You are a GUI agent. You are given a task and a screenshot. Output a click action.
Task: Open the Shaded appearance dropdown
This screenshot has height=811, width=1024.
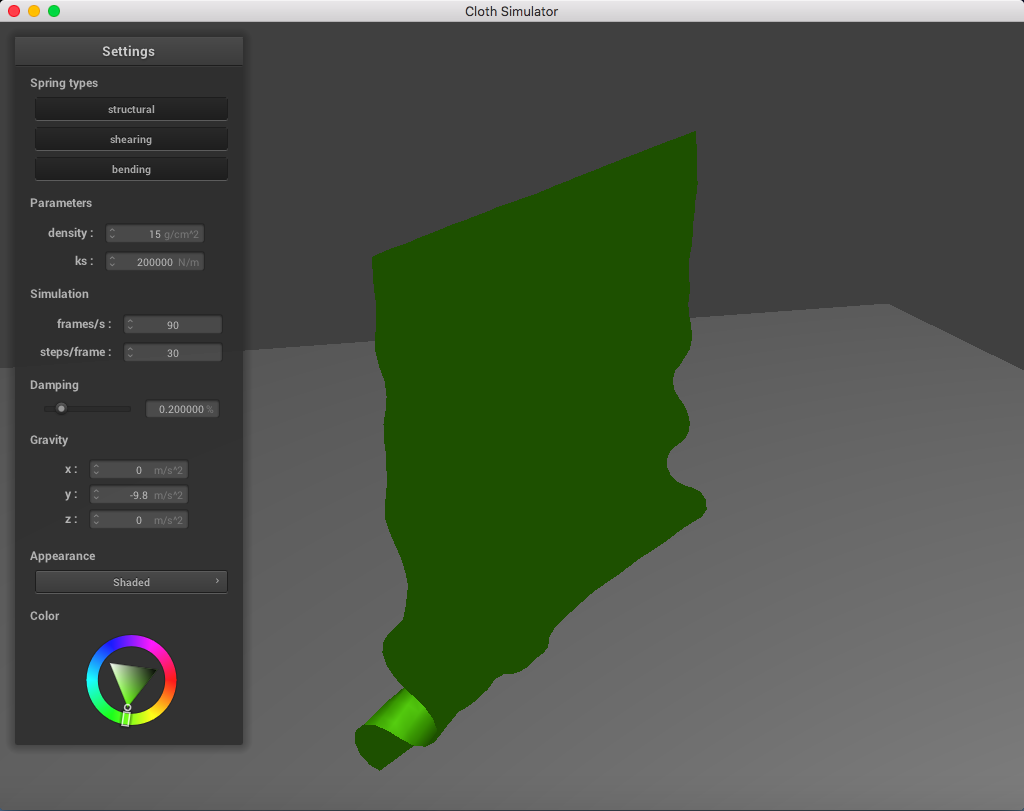131,582
